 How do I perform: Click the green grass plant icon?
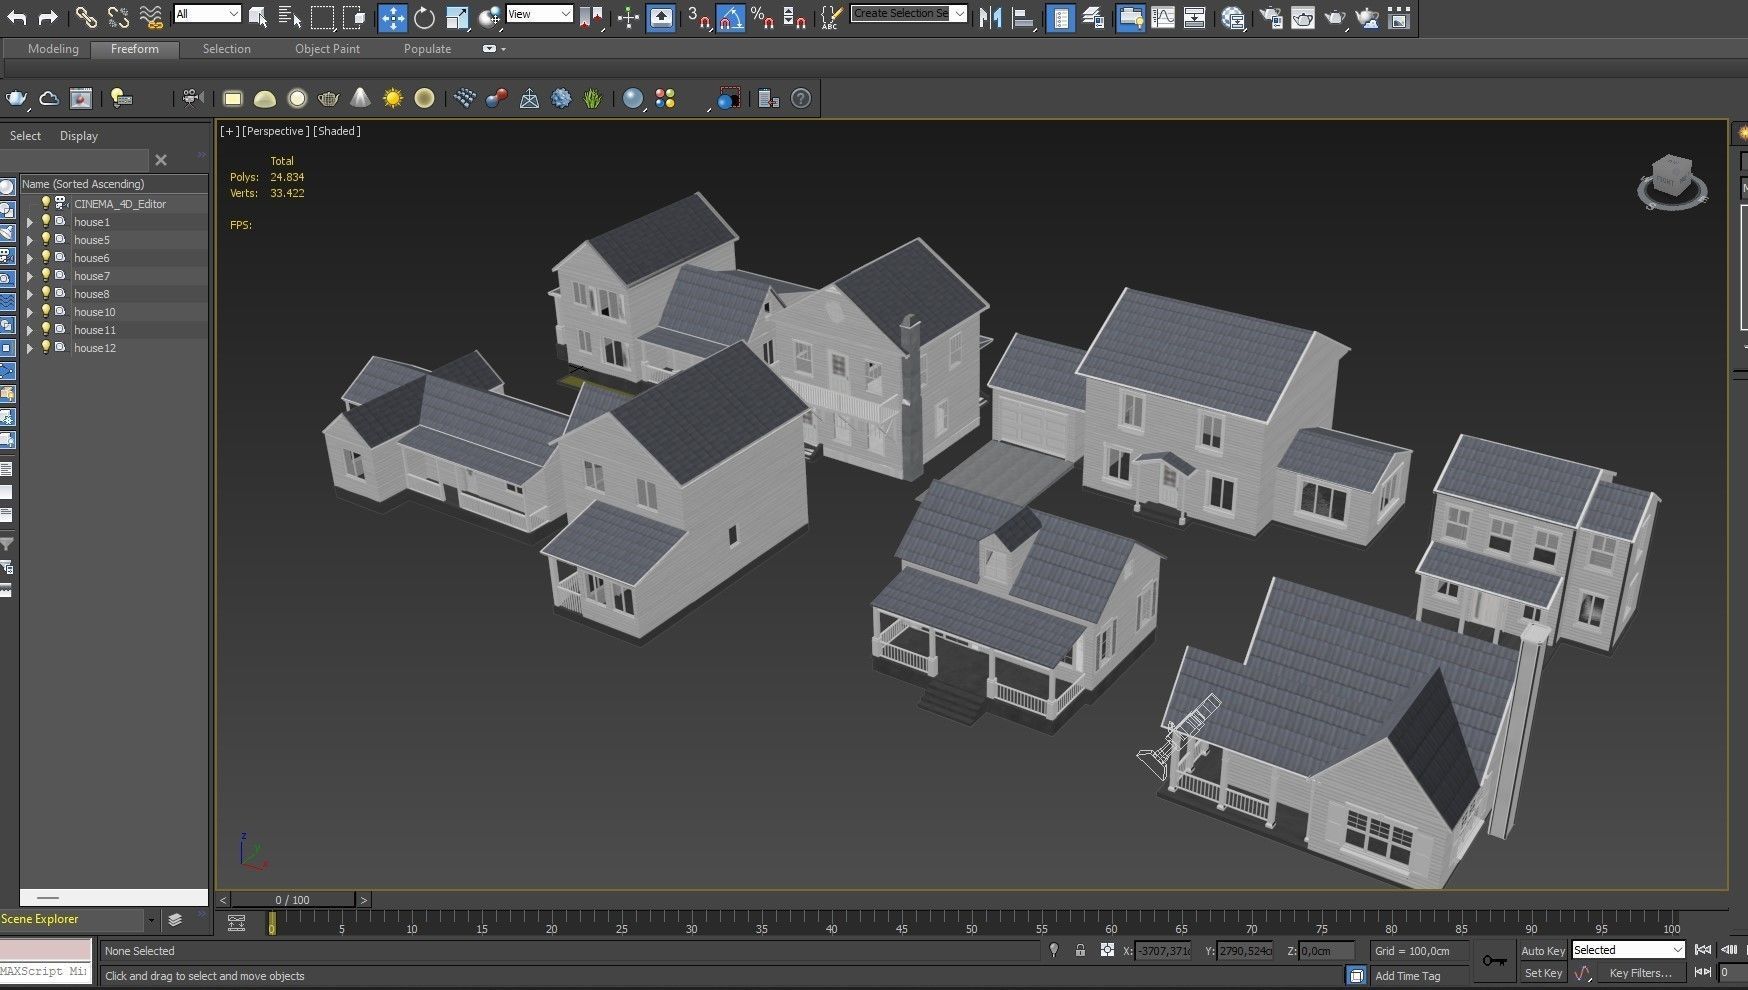coord(593,98)
